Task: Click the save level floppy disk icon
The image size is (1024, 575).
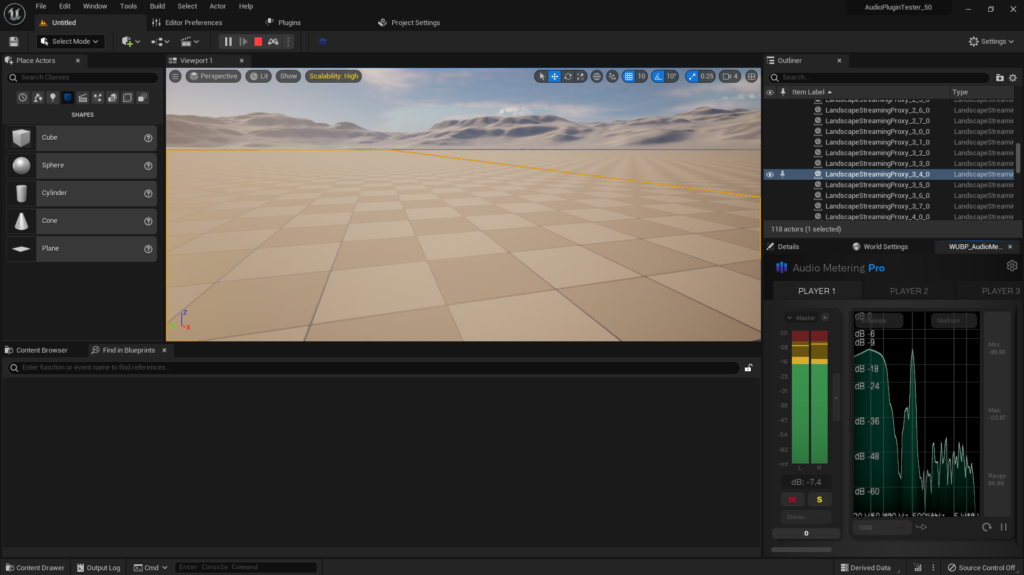Action: click(13, 41)
